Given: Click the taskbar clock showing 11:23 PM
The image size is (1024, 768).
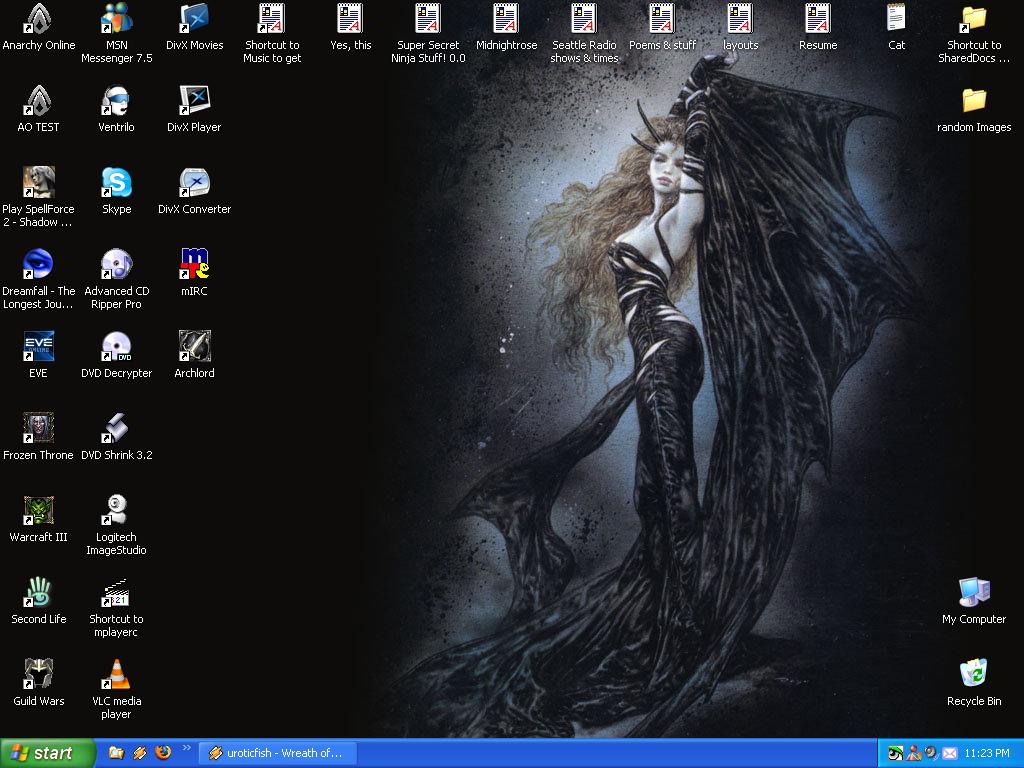Looking at the screenshot, I should [987, 753].
